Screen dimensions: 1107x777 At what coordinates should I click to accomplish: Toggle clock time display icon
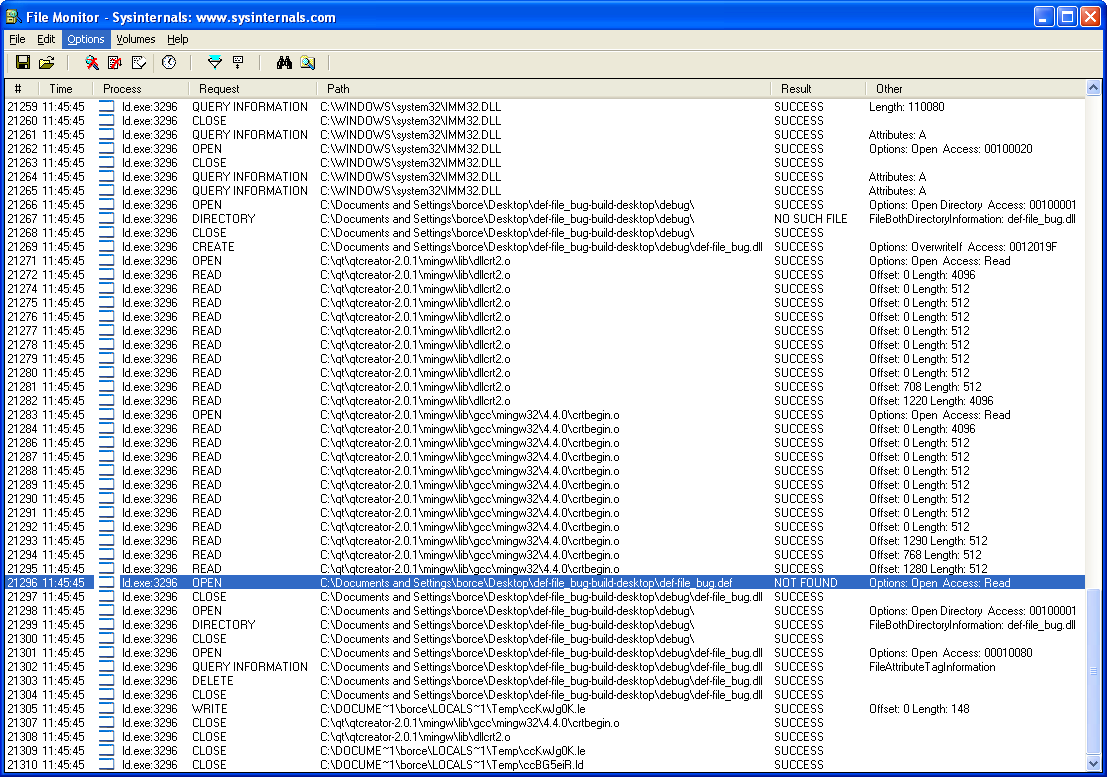click(x=169, y=63)
